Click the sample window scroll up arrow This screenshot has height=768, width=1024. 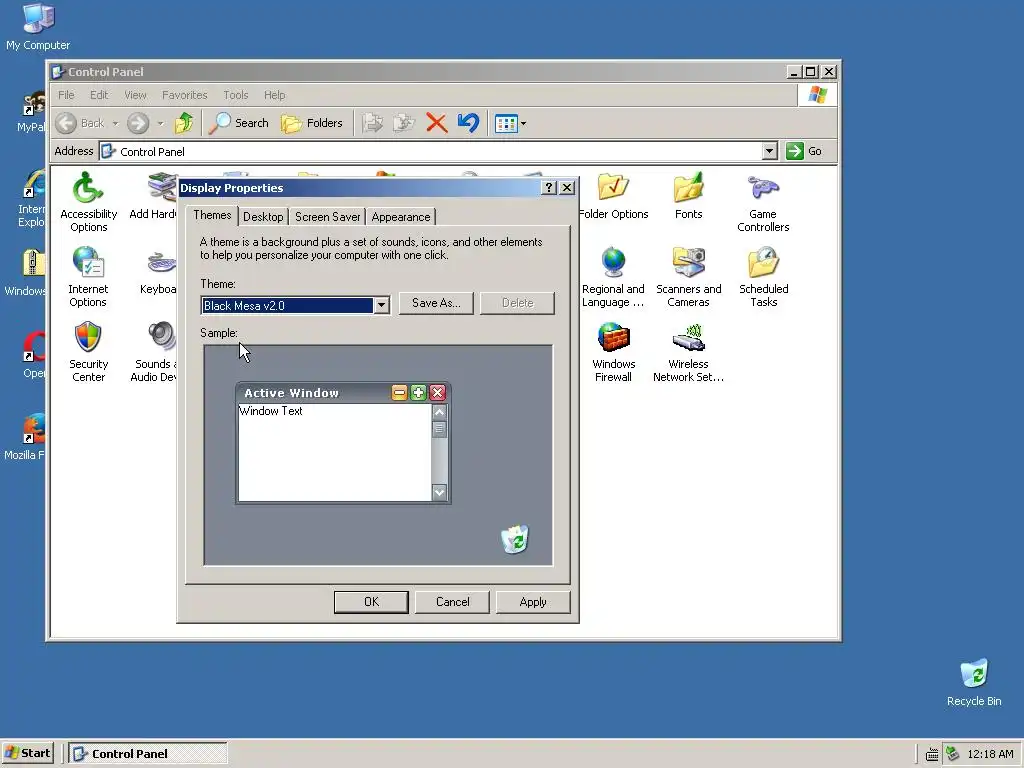click(x=440, y=412)
